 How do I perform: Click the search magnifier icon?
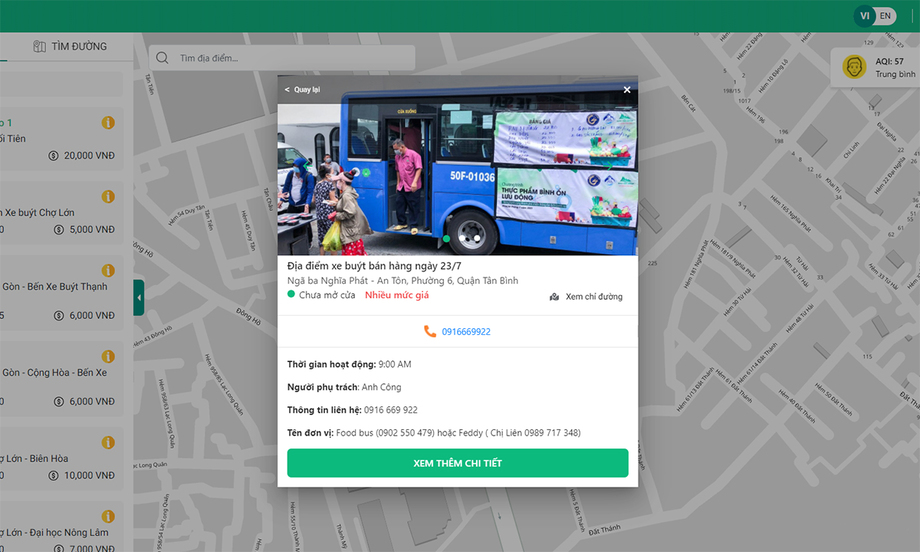163,58
